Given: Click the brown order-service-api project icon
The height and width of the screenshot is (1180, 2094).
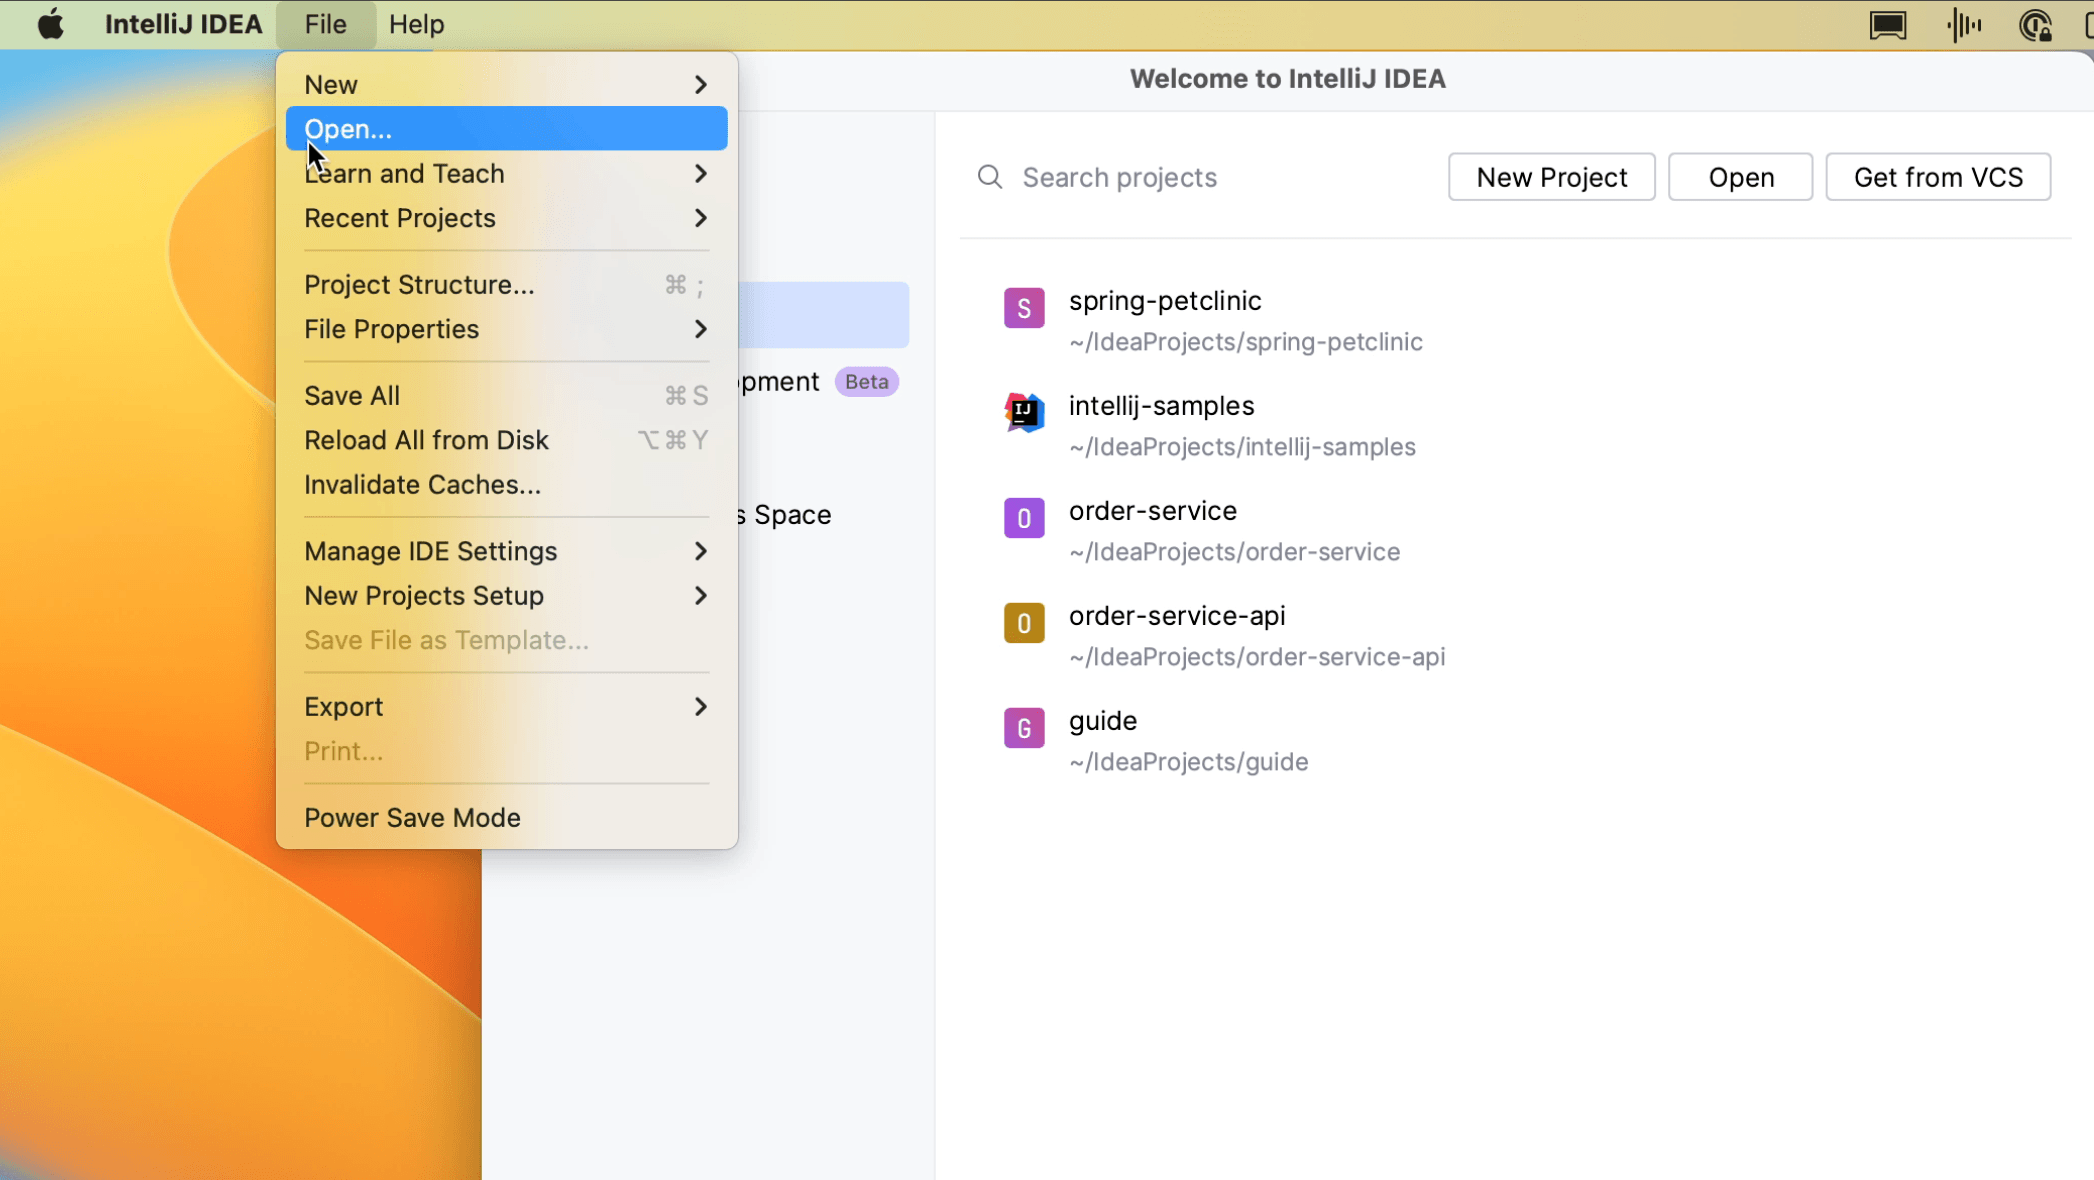Looking at the screenshot, I should pyautogui.click(x=1024, y=623).
